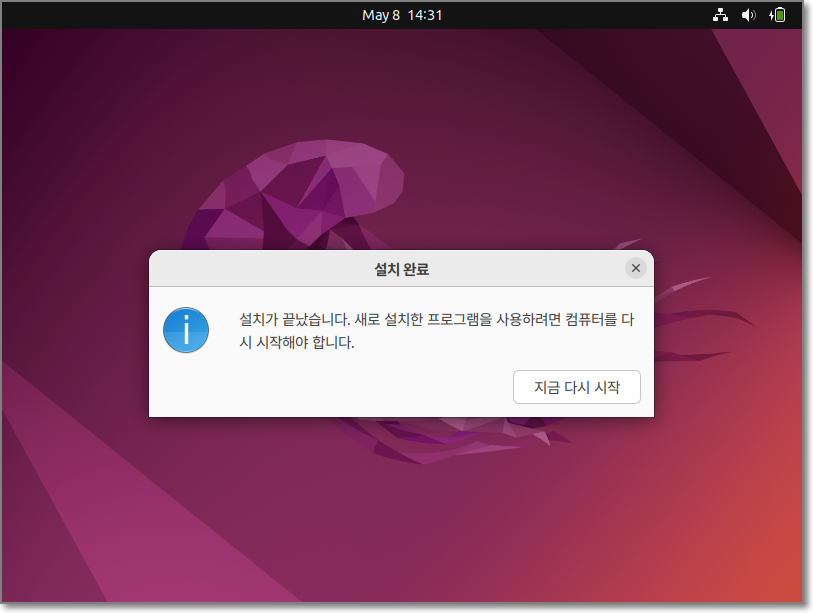Viewport: 813px width, 613px height.
Task: Open the wired network status icon
Action: pyautogui.click(x=720, y=15)
